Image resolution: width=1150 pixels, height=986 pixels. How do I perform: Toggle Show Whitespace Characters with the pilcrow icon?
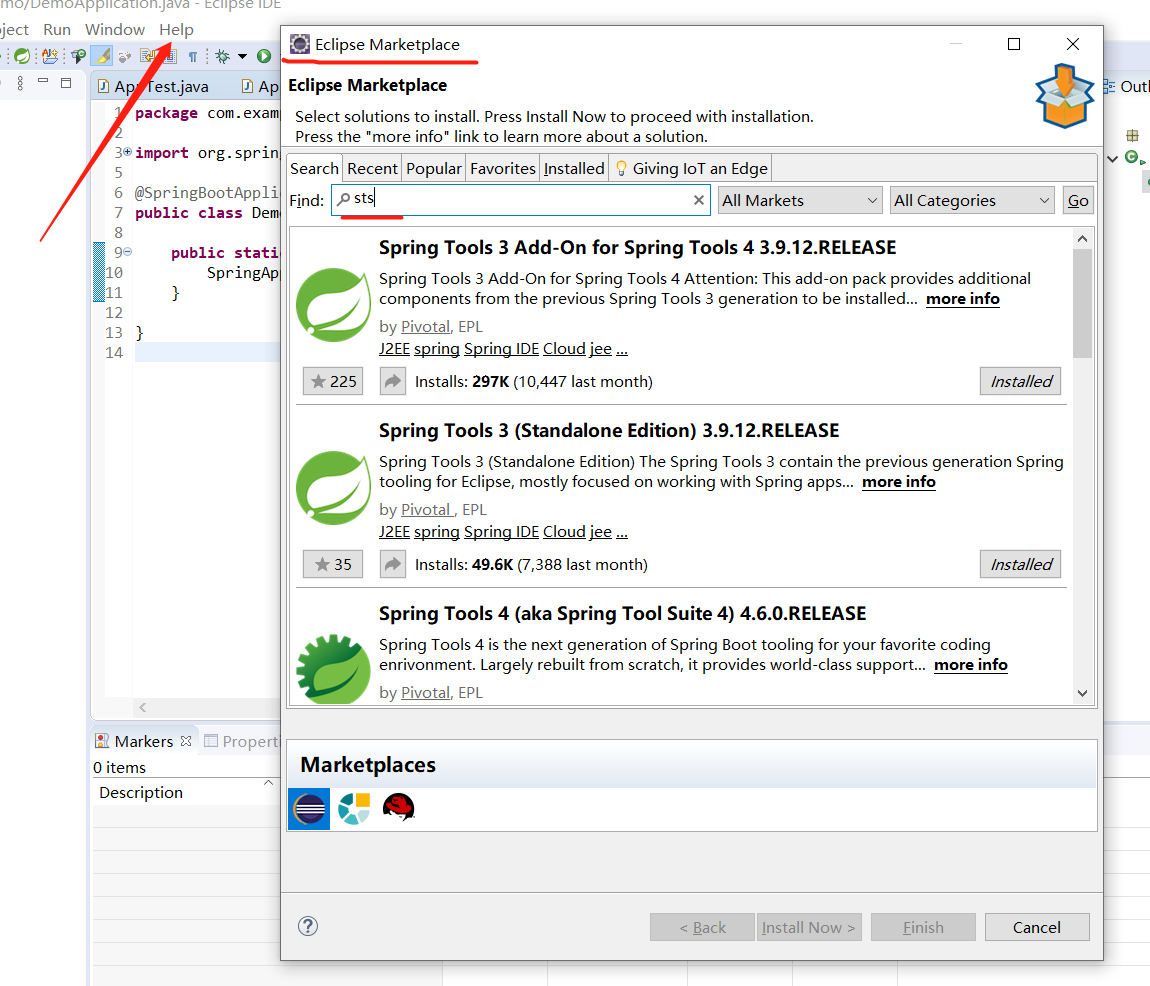(192, 55)
